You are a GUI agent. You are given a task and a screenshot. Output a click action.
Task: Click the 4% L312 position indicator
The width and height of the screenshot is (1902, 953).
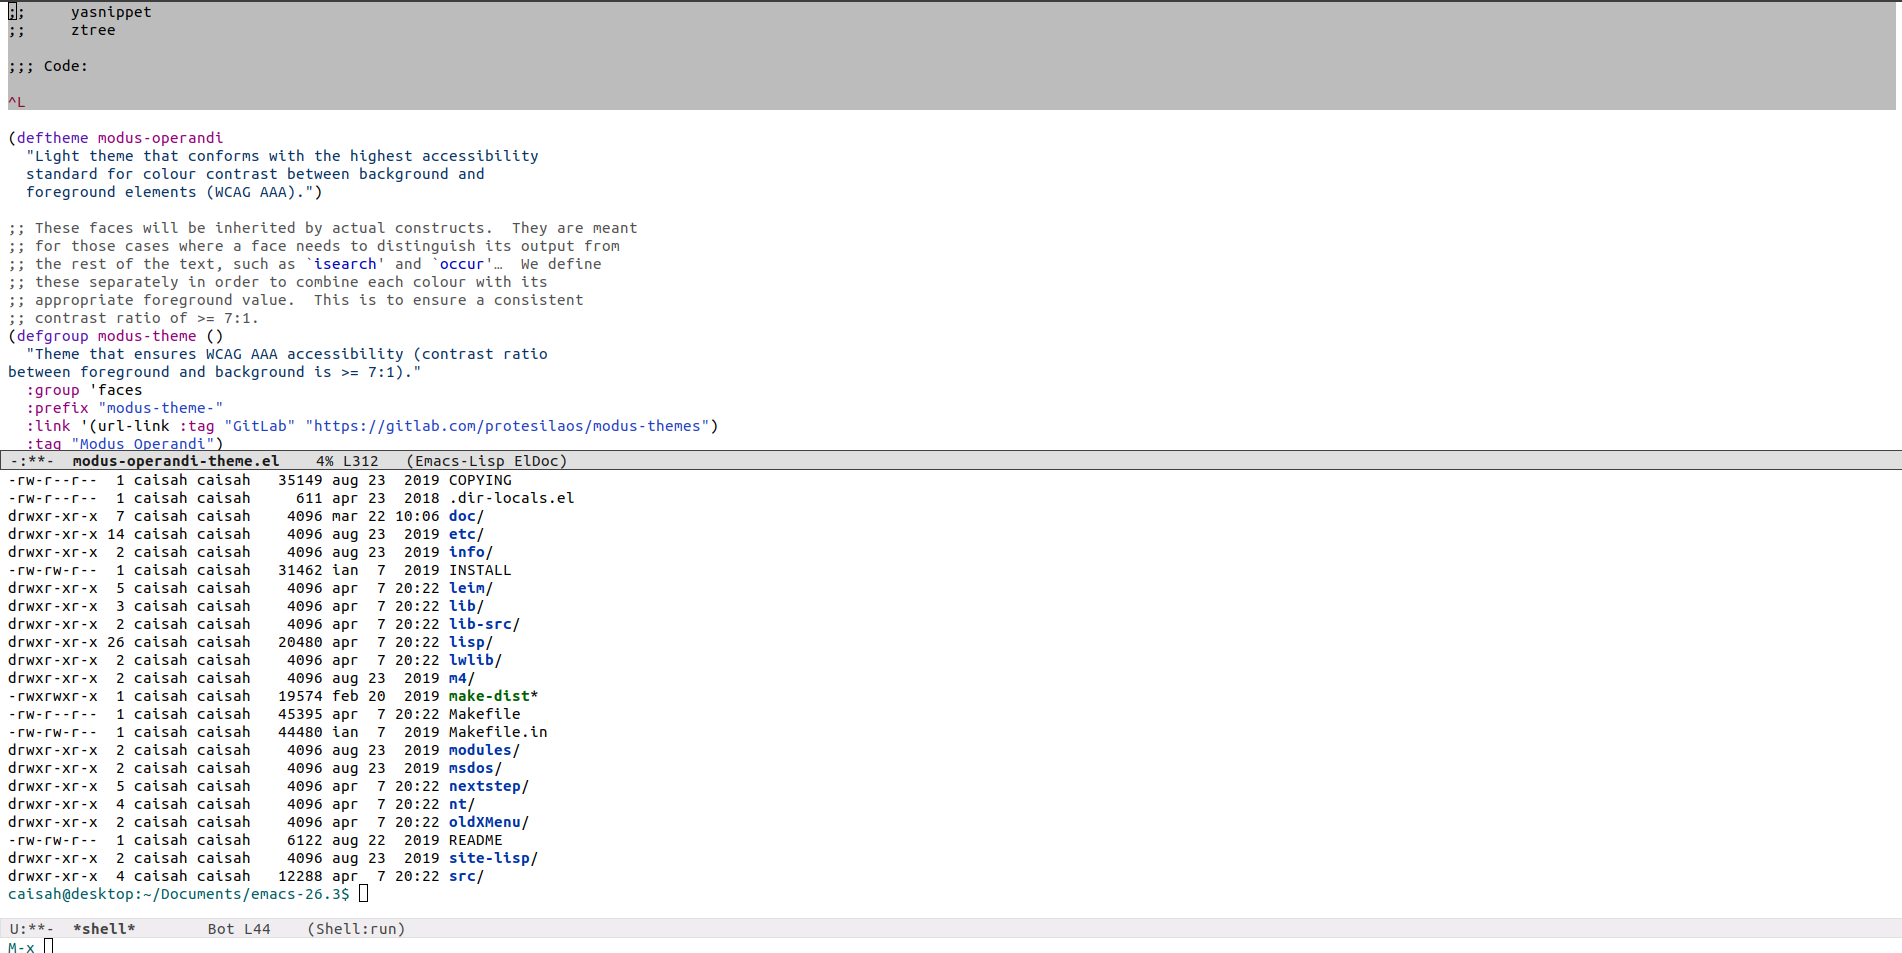347,461
